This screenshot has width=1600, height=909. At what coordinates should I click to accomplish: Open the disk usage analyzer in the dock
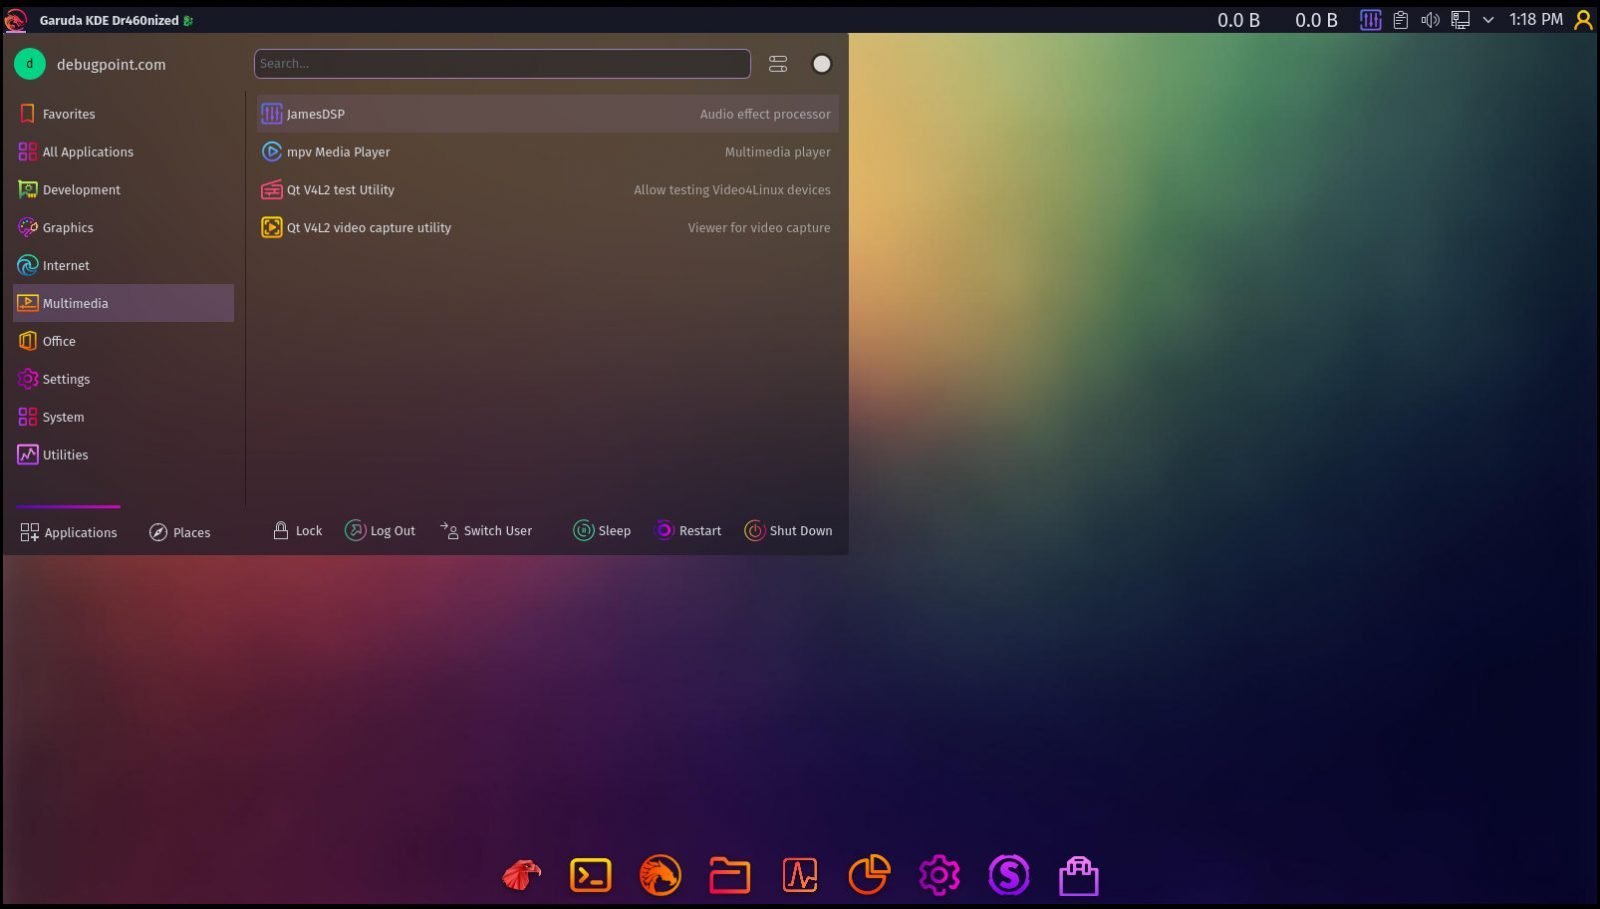coord(869,874)
